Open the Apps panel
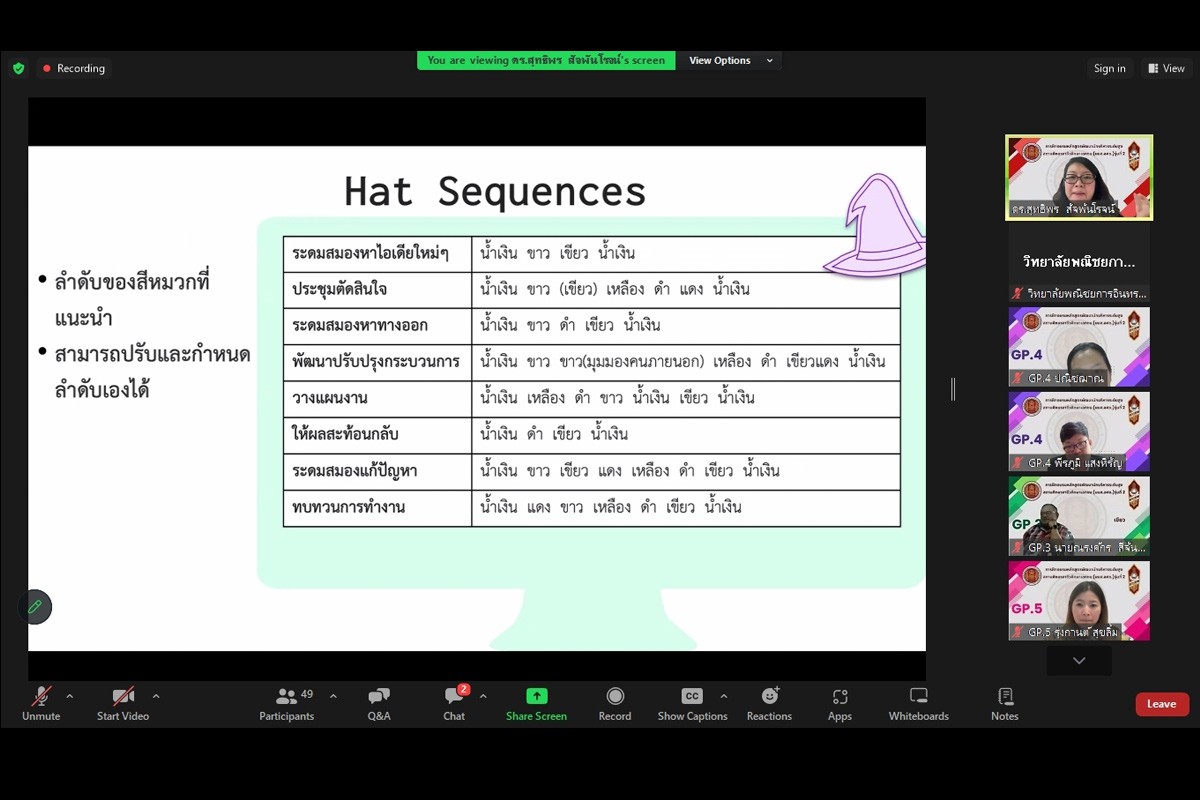Image resolution: width=1200 pixels, height=800 pixels. click(x=840, y=696)
